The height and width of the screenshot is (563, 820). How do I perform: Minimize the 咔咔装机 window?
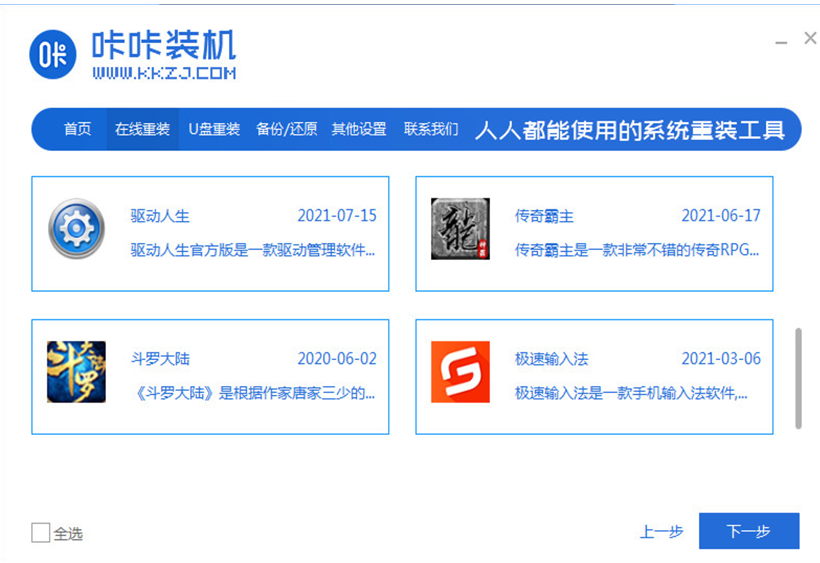[x=781, y=40]
